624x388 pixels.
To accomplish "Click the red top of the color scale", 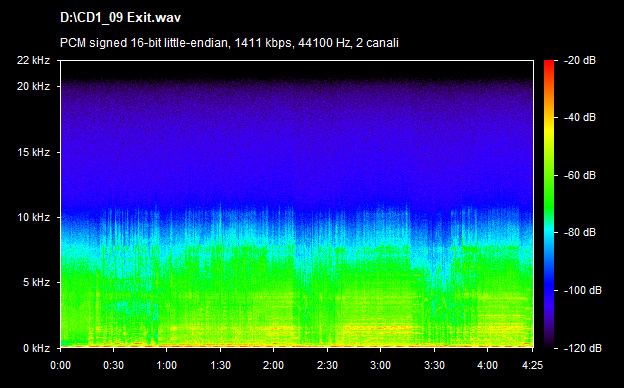I will (549, 63).
